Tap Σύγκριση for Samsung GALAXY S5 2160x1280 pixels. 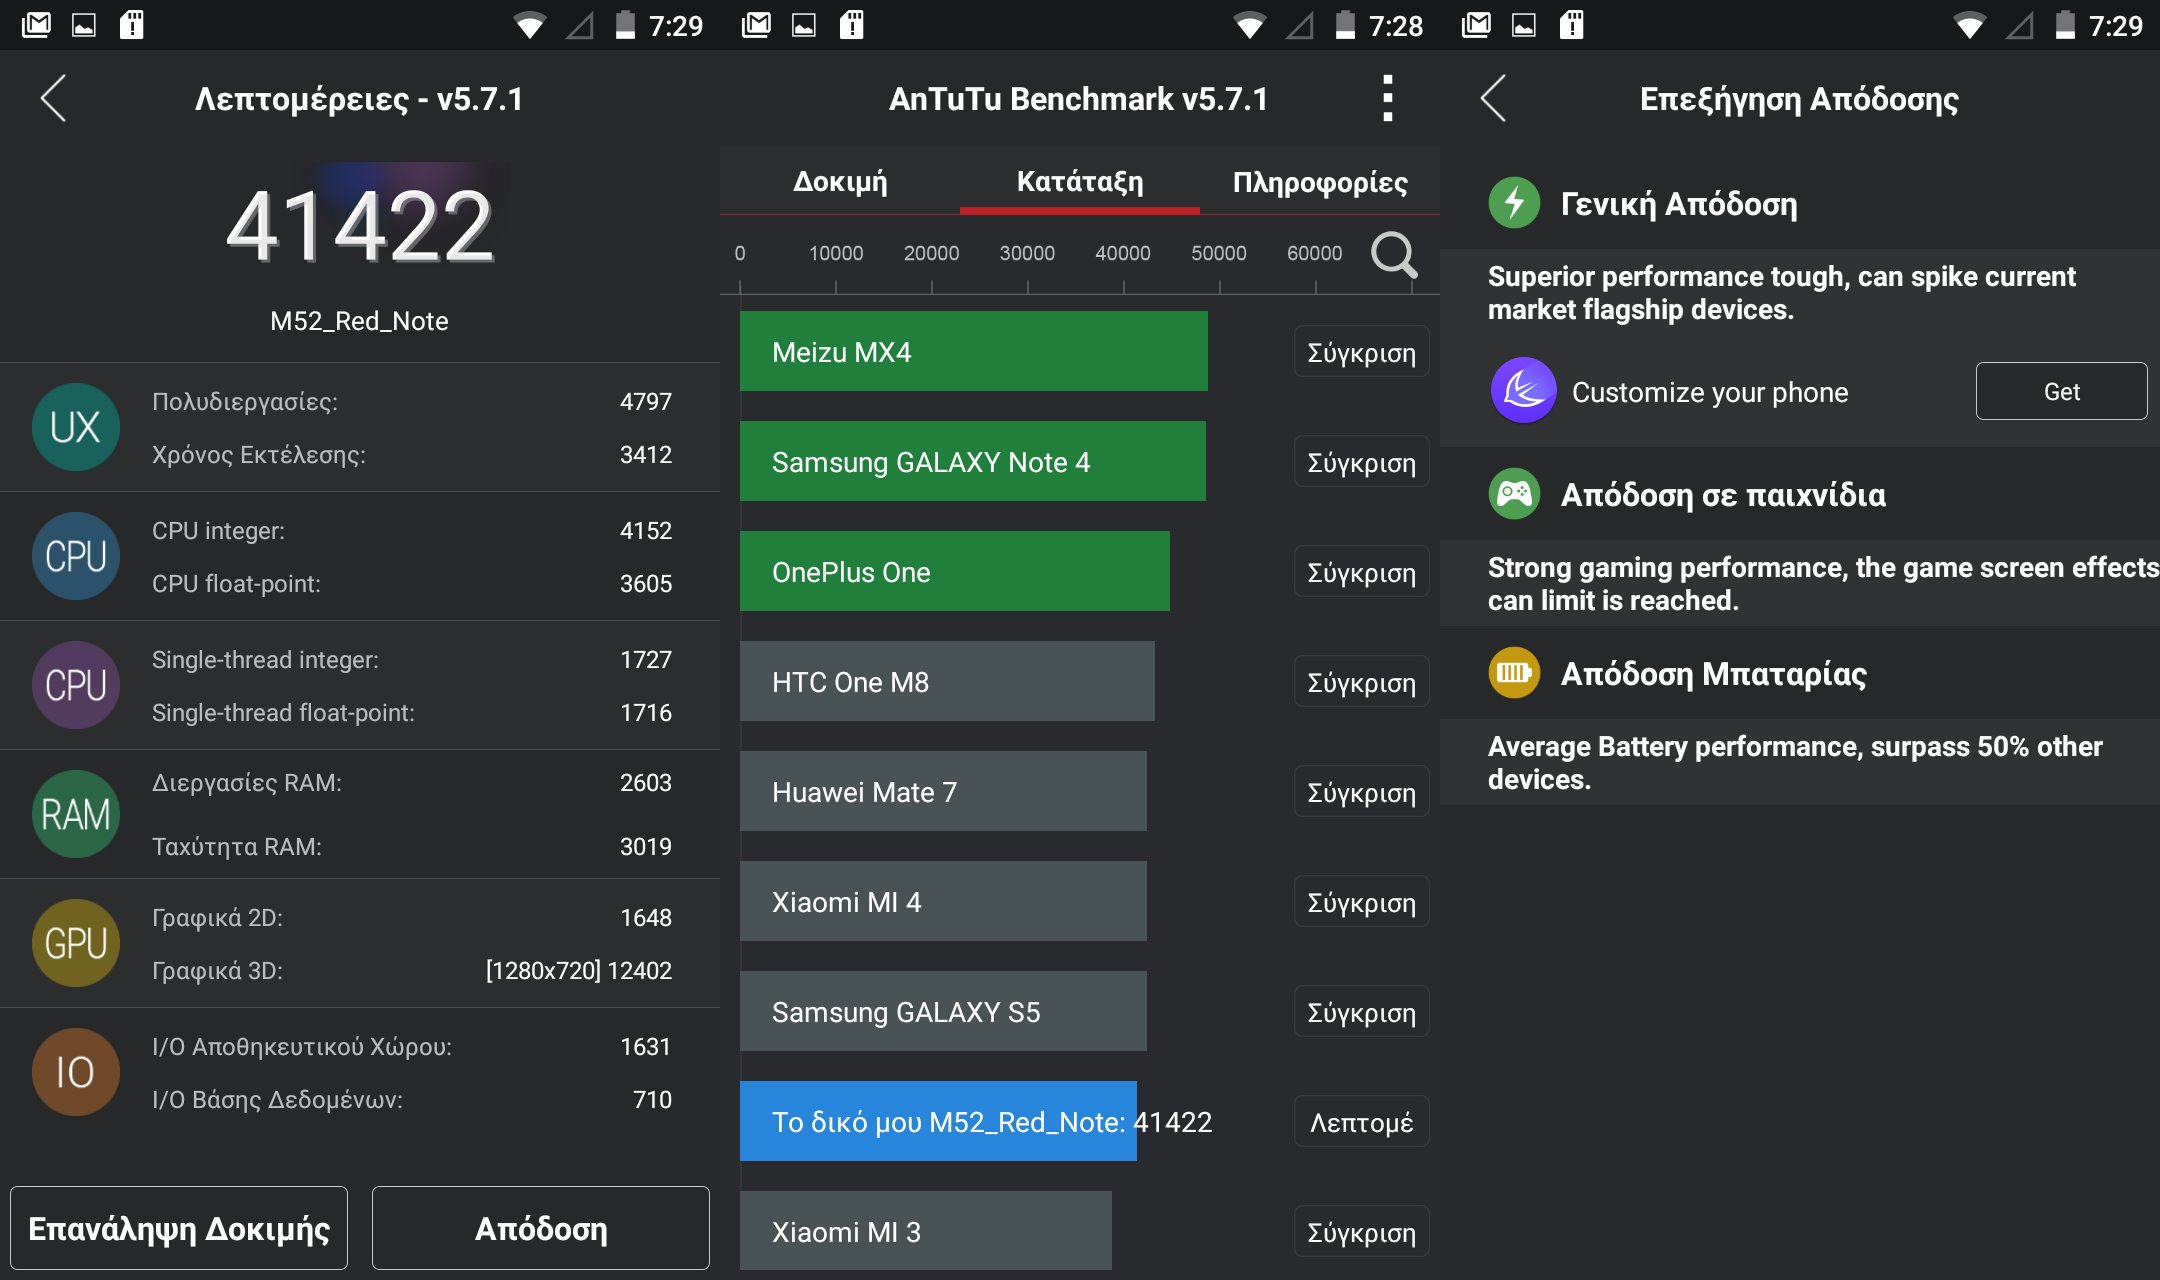1361,1012
